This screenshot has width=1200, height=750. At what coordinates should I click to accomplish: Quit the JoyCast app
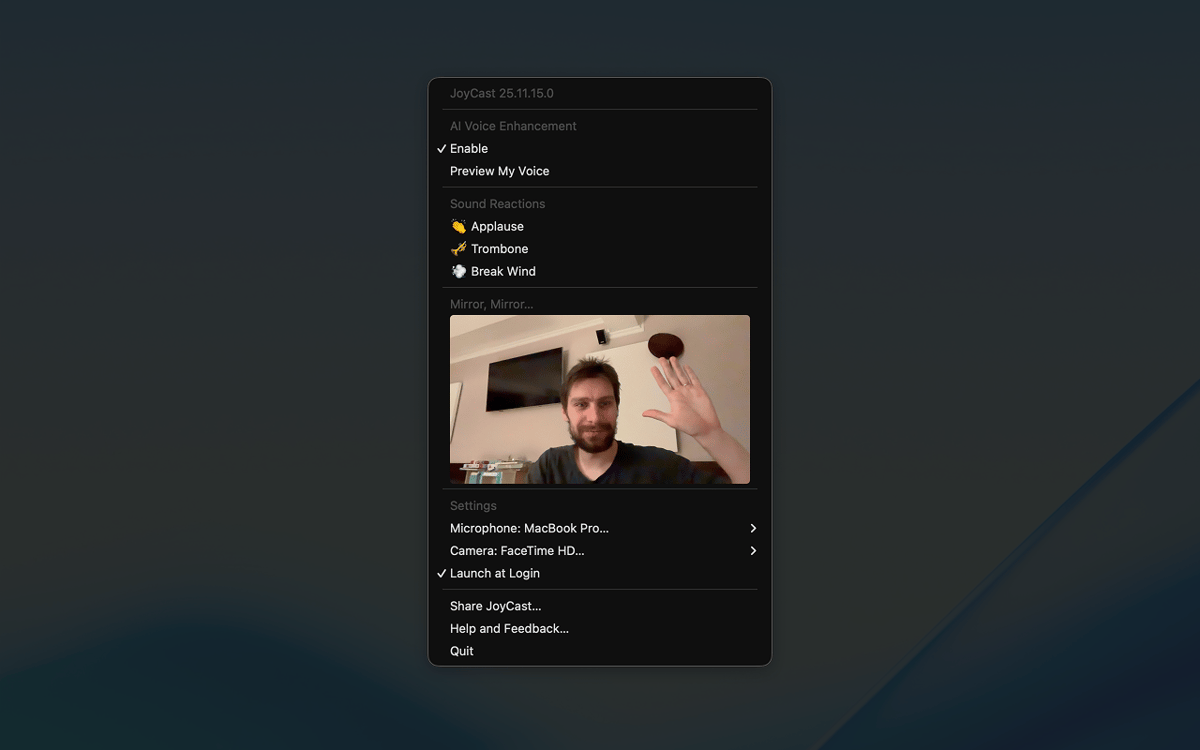click(462, 651)
